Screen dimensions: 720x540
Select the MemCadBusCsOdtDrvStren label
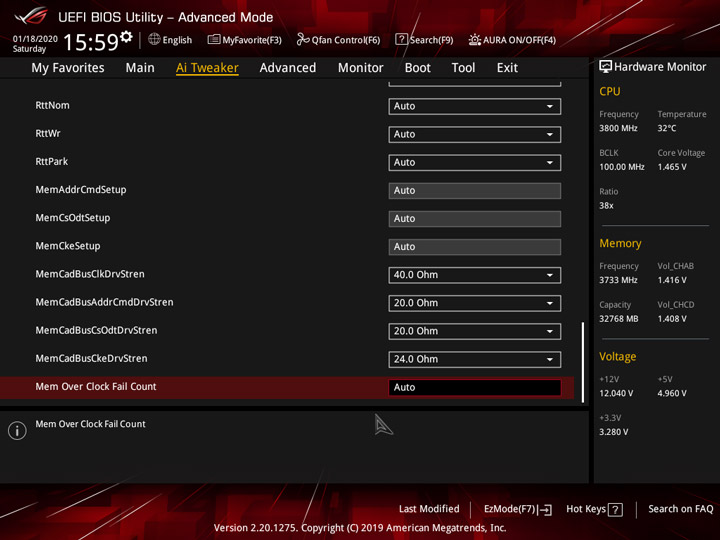pos(96,330)
